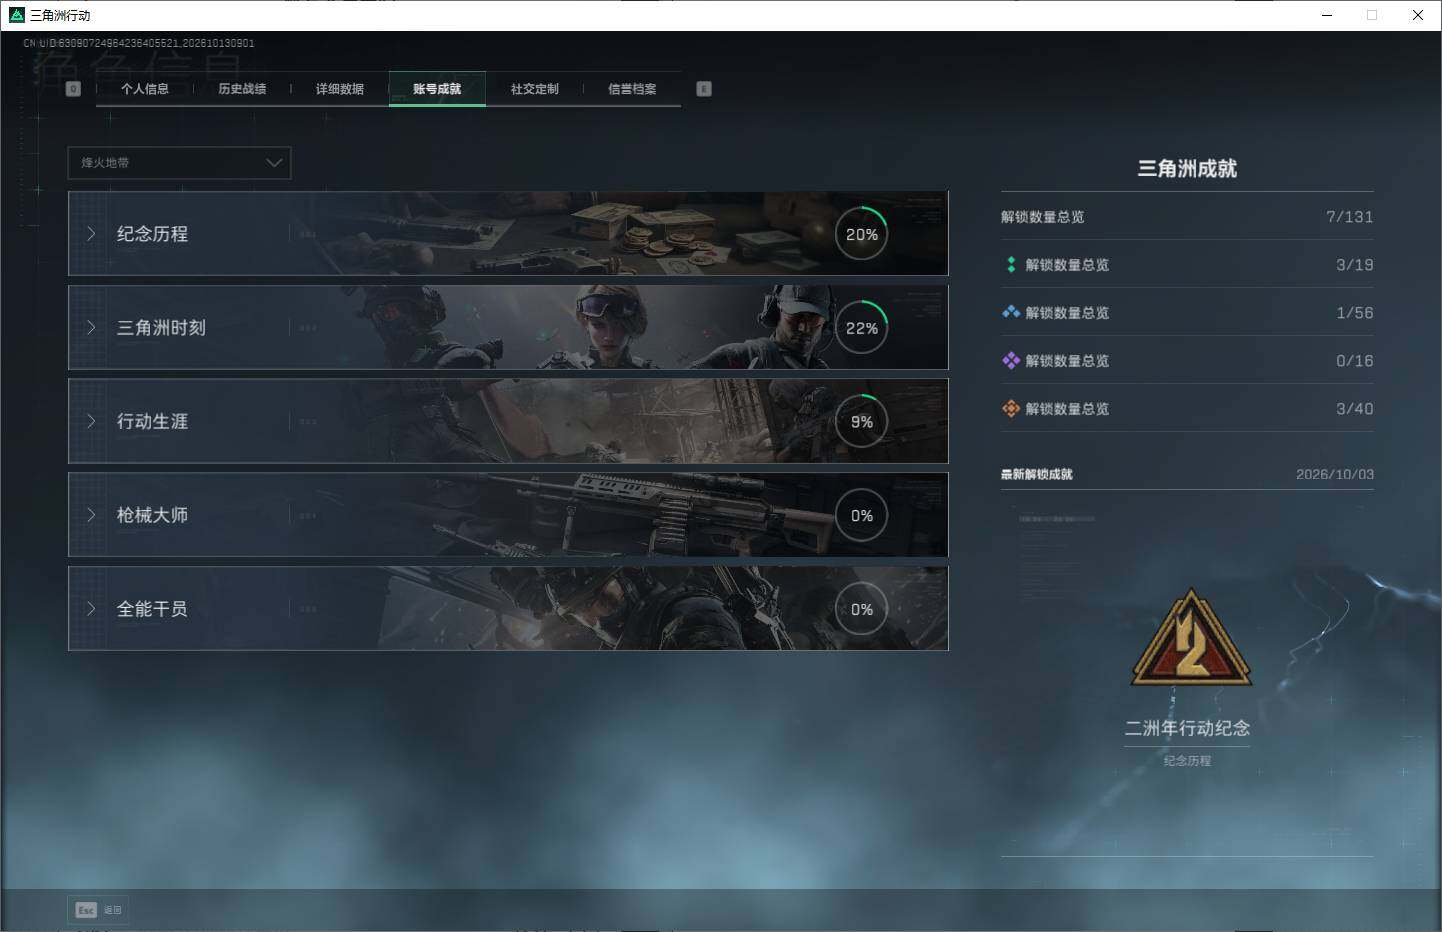Click the purple diamond rarity icon
Image resolution: width=1442 pixels, height=932 pixels.
(x=1011, y=360)
